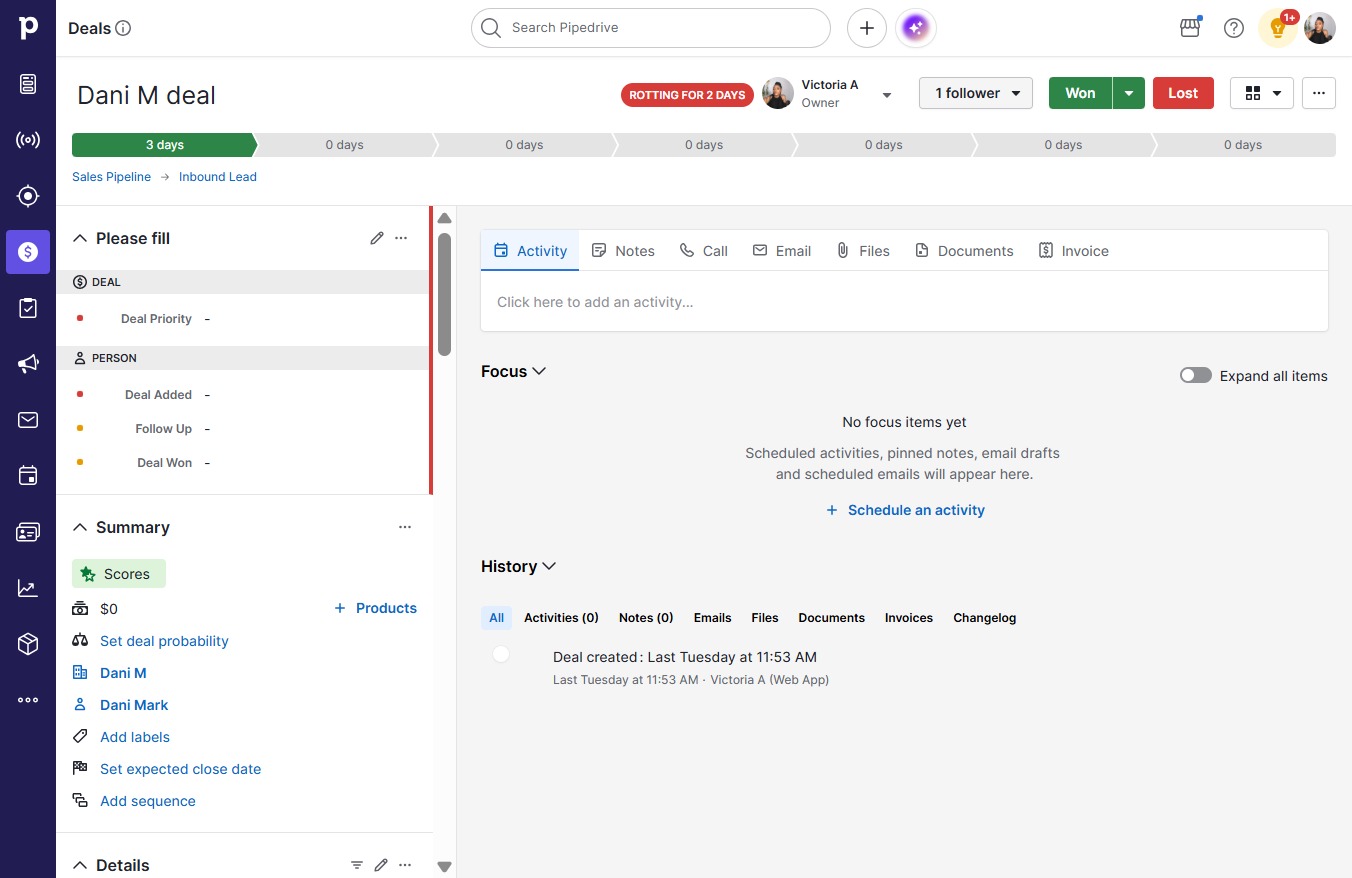Focus the Search Pipedrive field
Screen dimensions: 1352x878
click(x=651, y=28)
